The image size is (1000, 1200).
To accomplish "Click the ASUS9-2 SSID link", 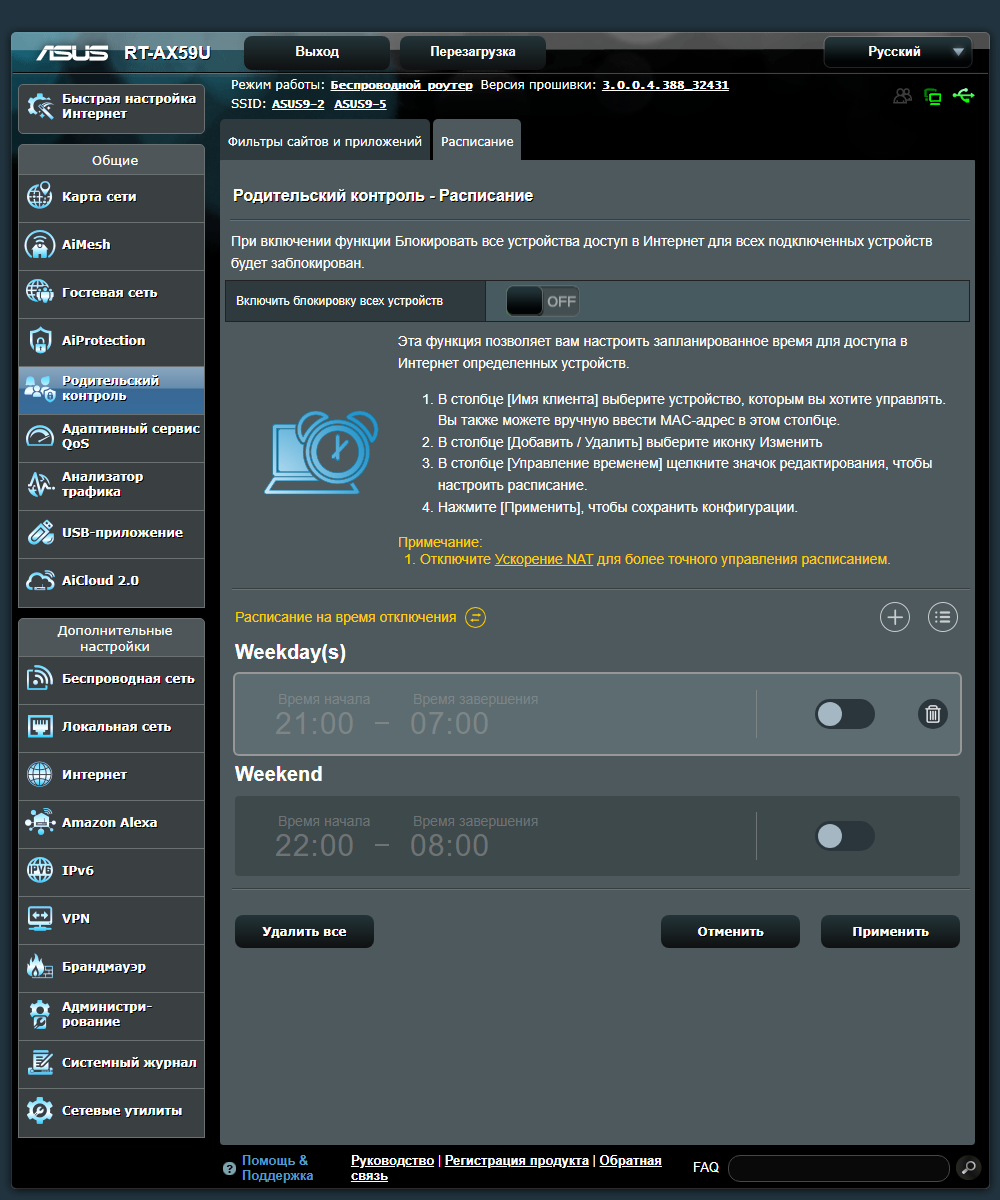I will tap(298, 104).
